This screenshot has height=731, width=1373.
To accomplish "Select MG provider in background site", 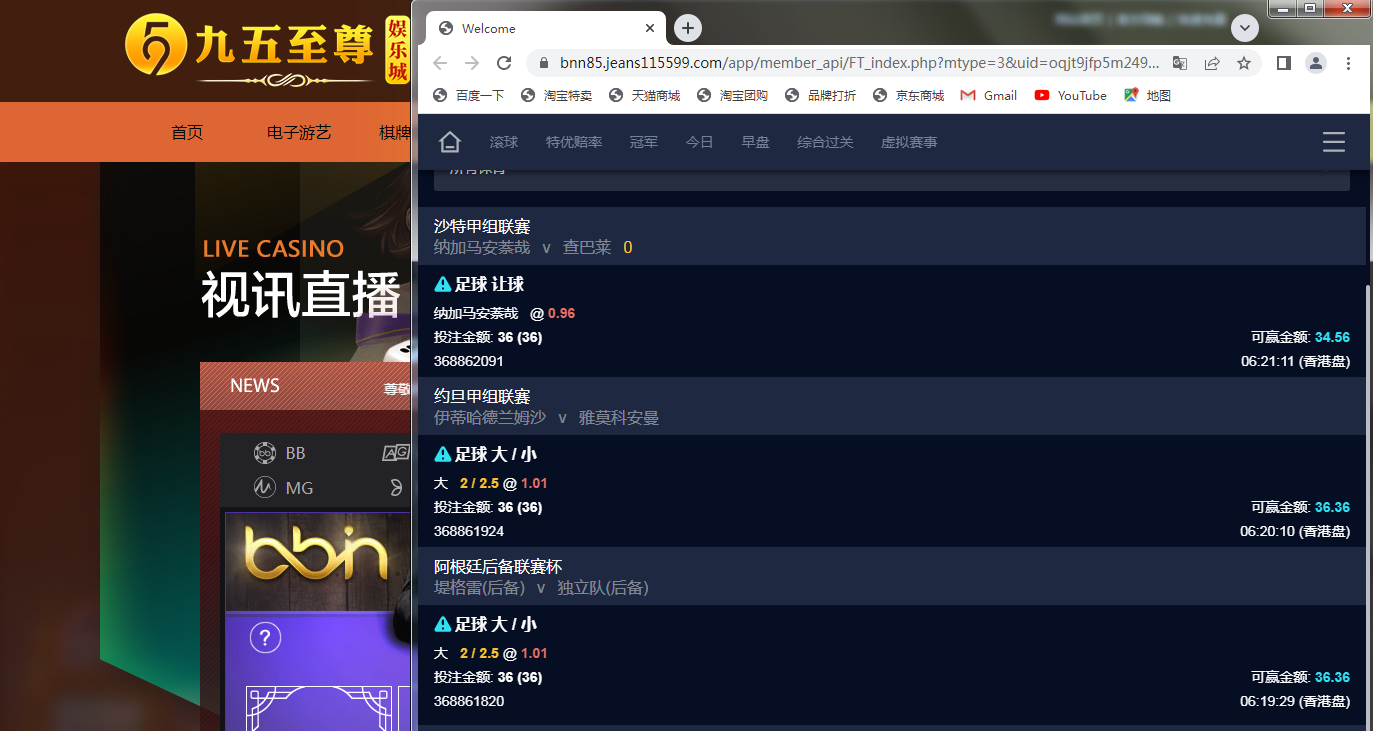I will click(x=284, y=488).
